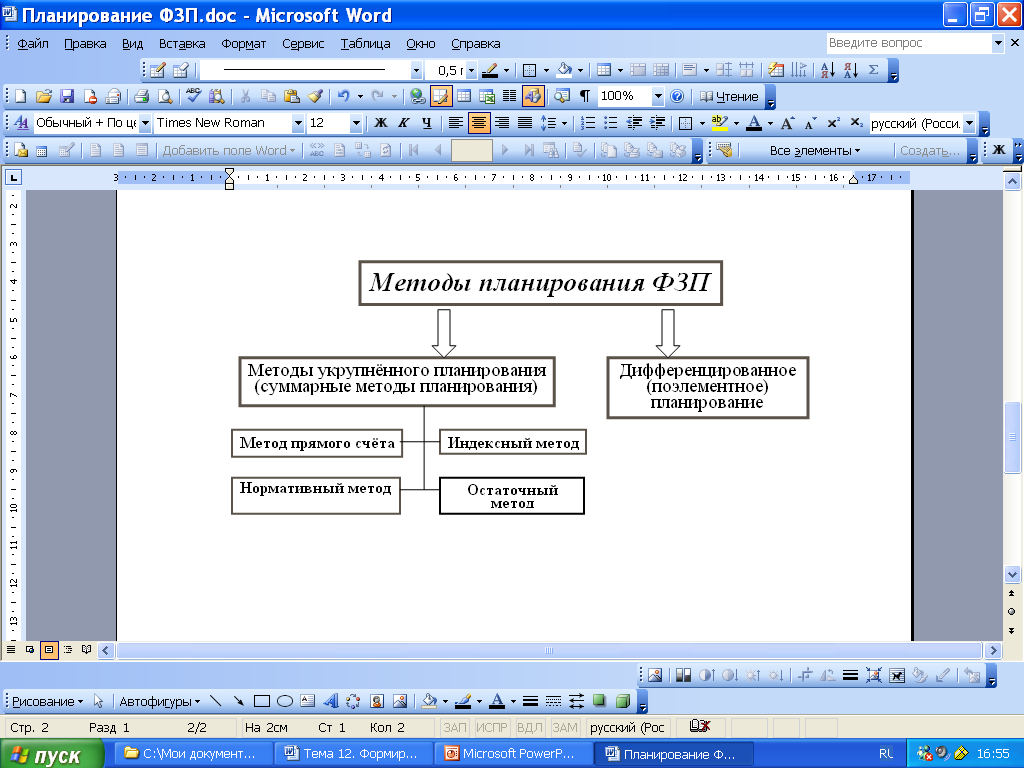Type in the Введите вопрос box
1024x768 pixels.
point(908,43)
